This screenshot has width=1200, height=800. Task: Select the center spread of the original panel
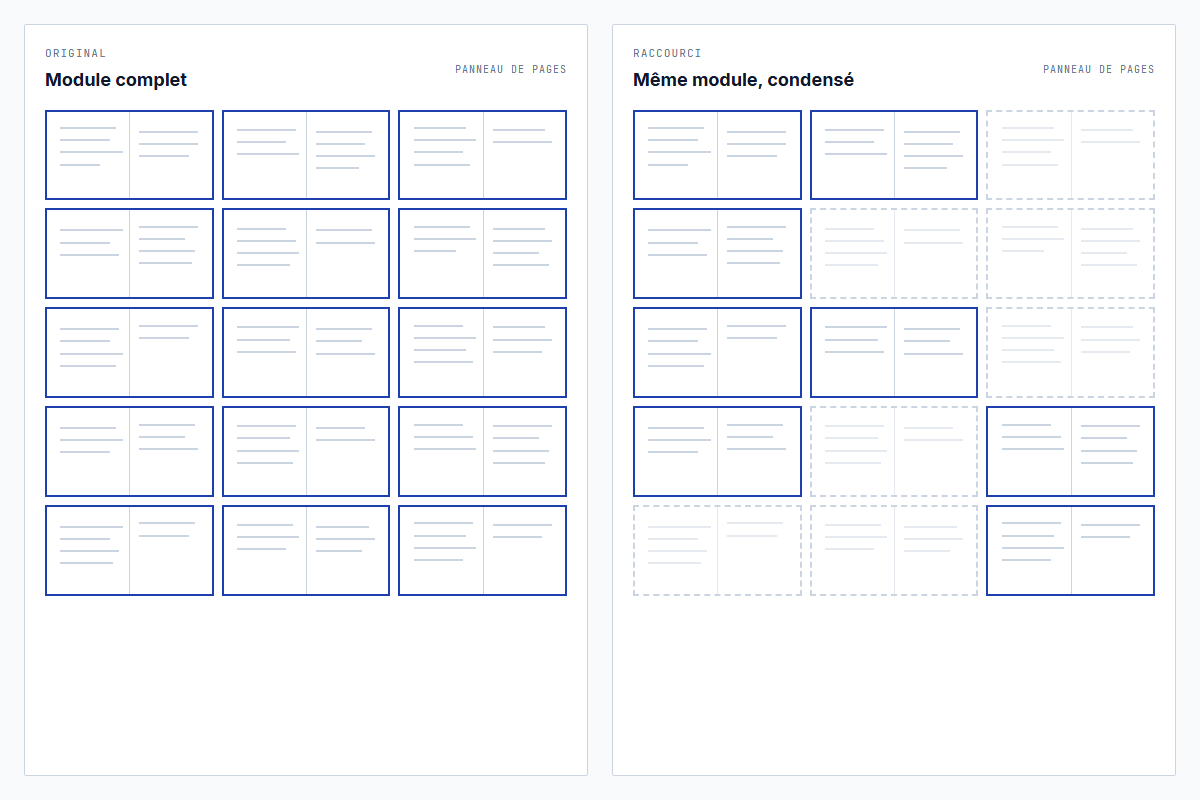click(305, 352)
